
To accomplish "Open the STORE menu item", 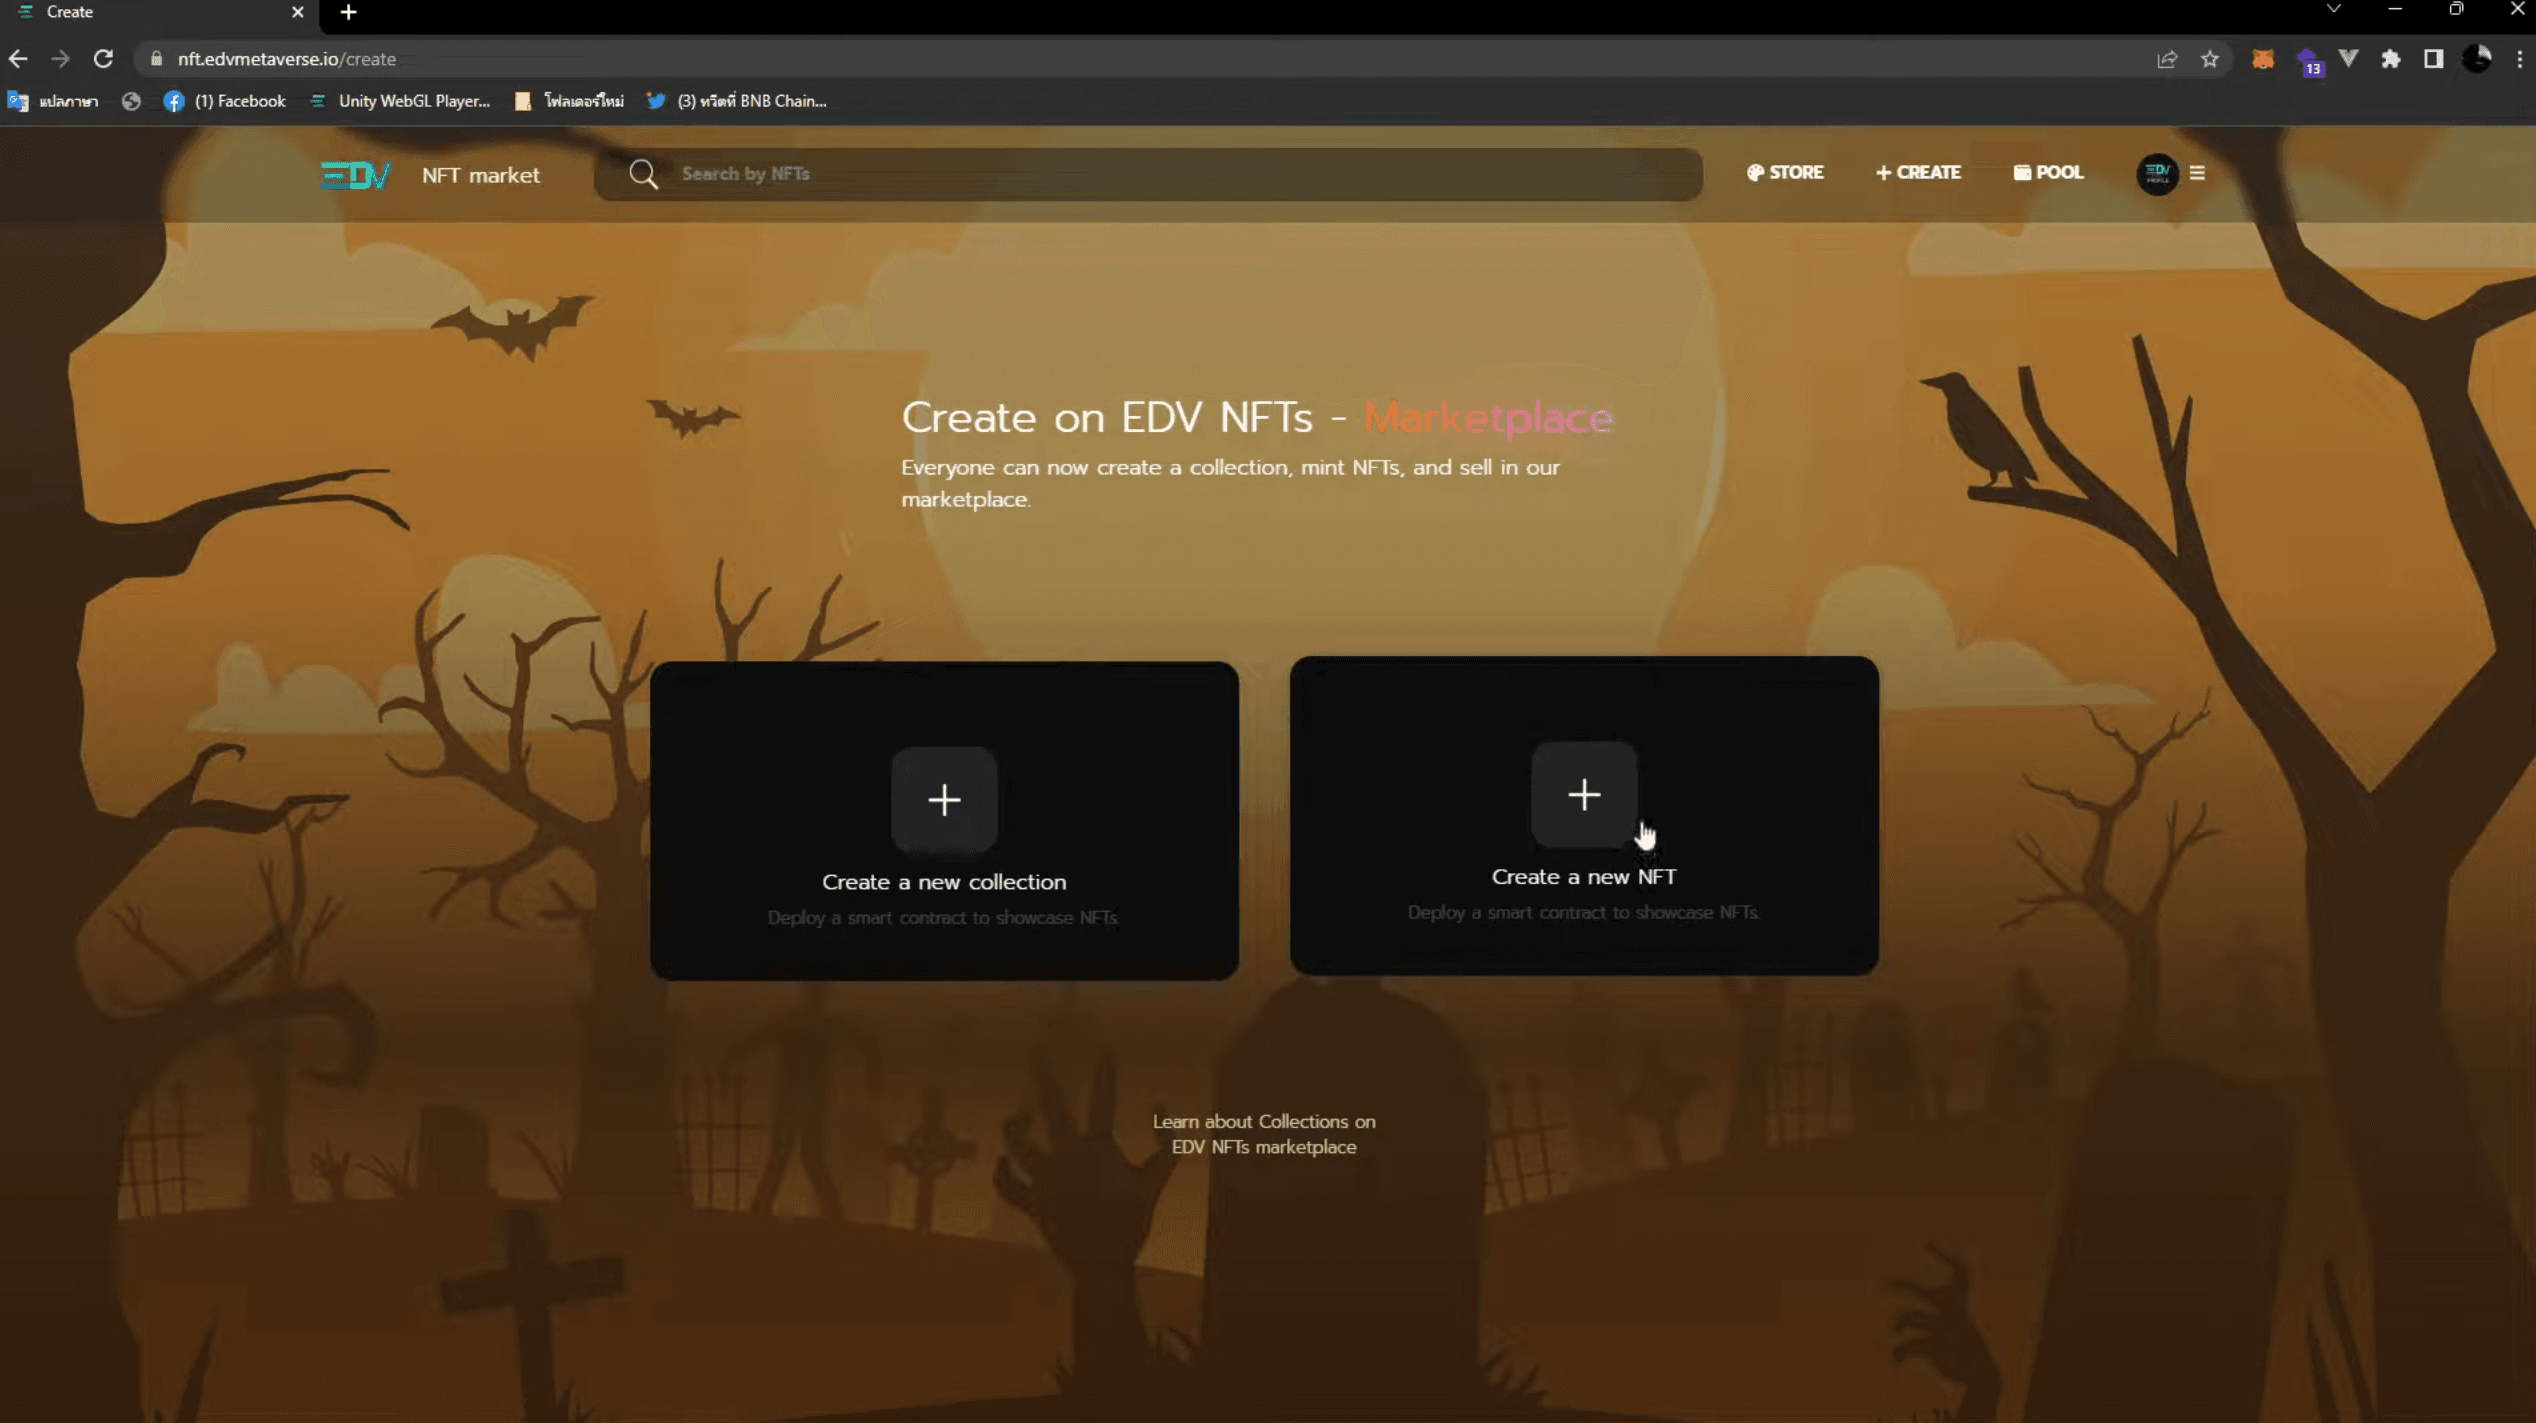I will click(1785, 173).
